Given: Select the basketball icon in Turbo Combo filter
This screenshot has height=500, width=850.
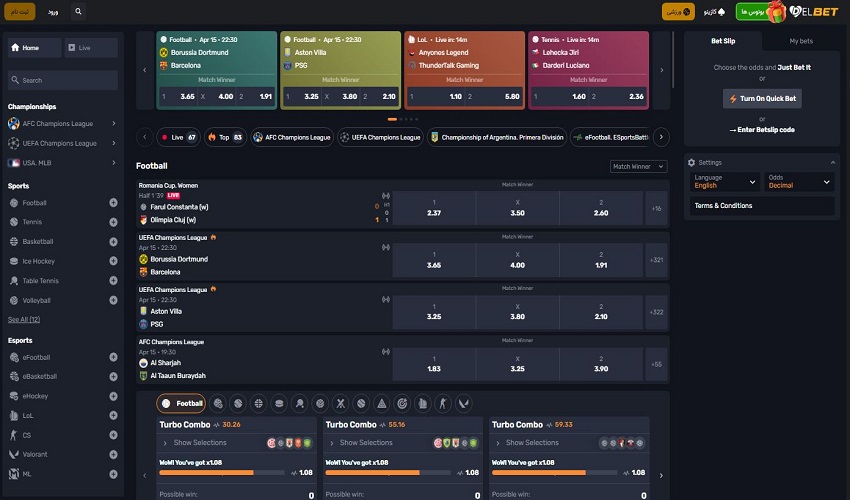Looking at the screenshot, I should point(259,403).
